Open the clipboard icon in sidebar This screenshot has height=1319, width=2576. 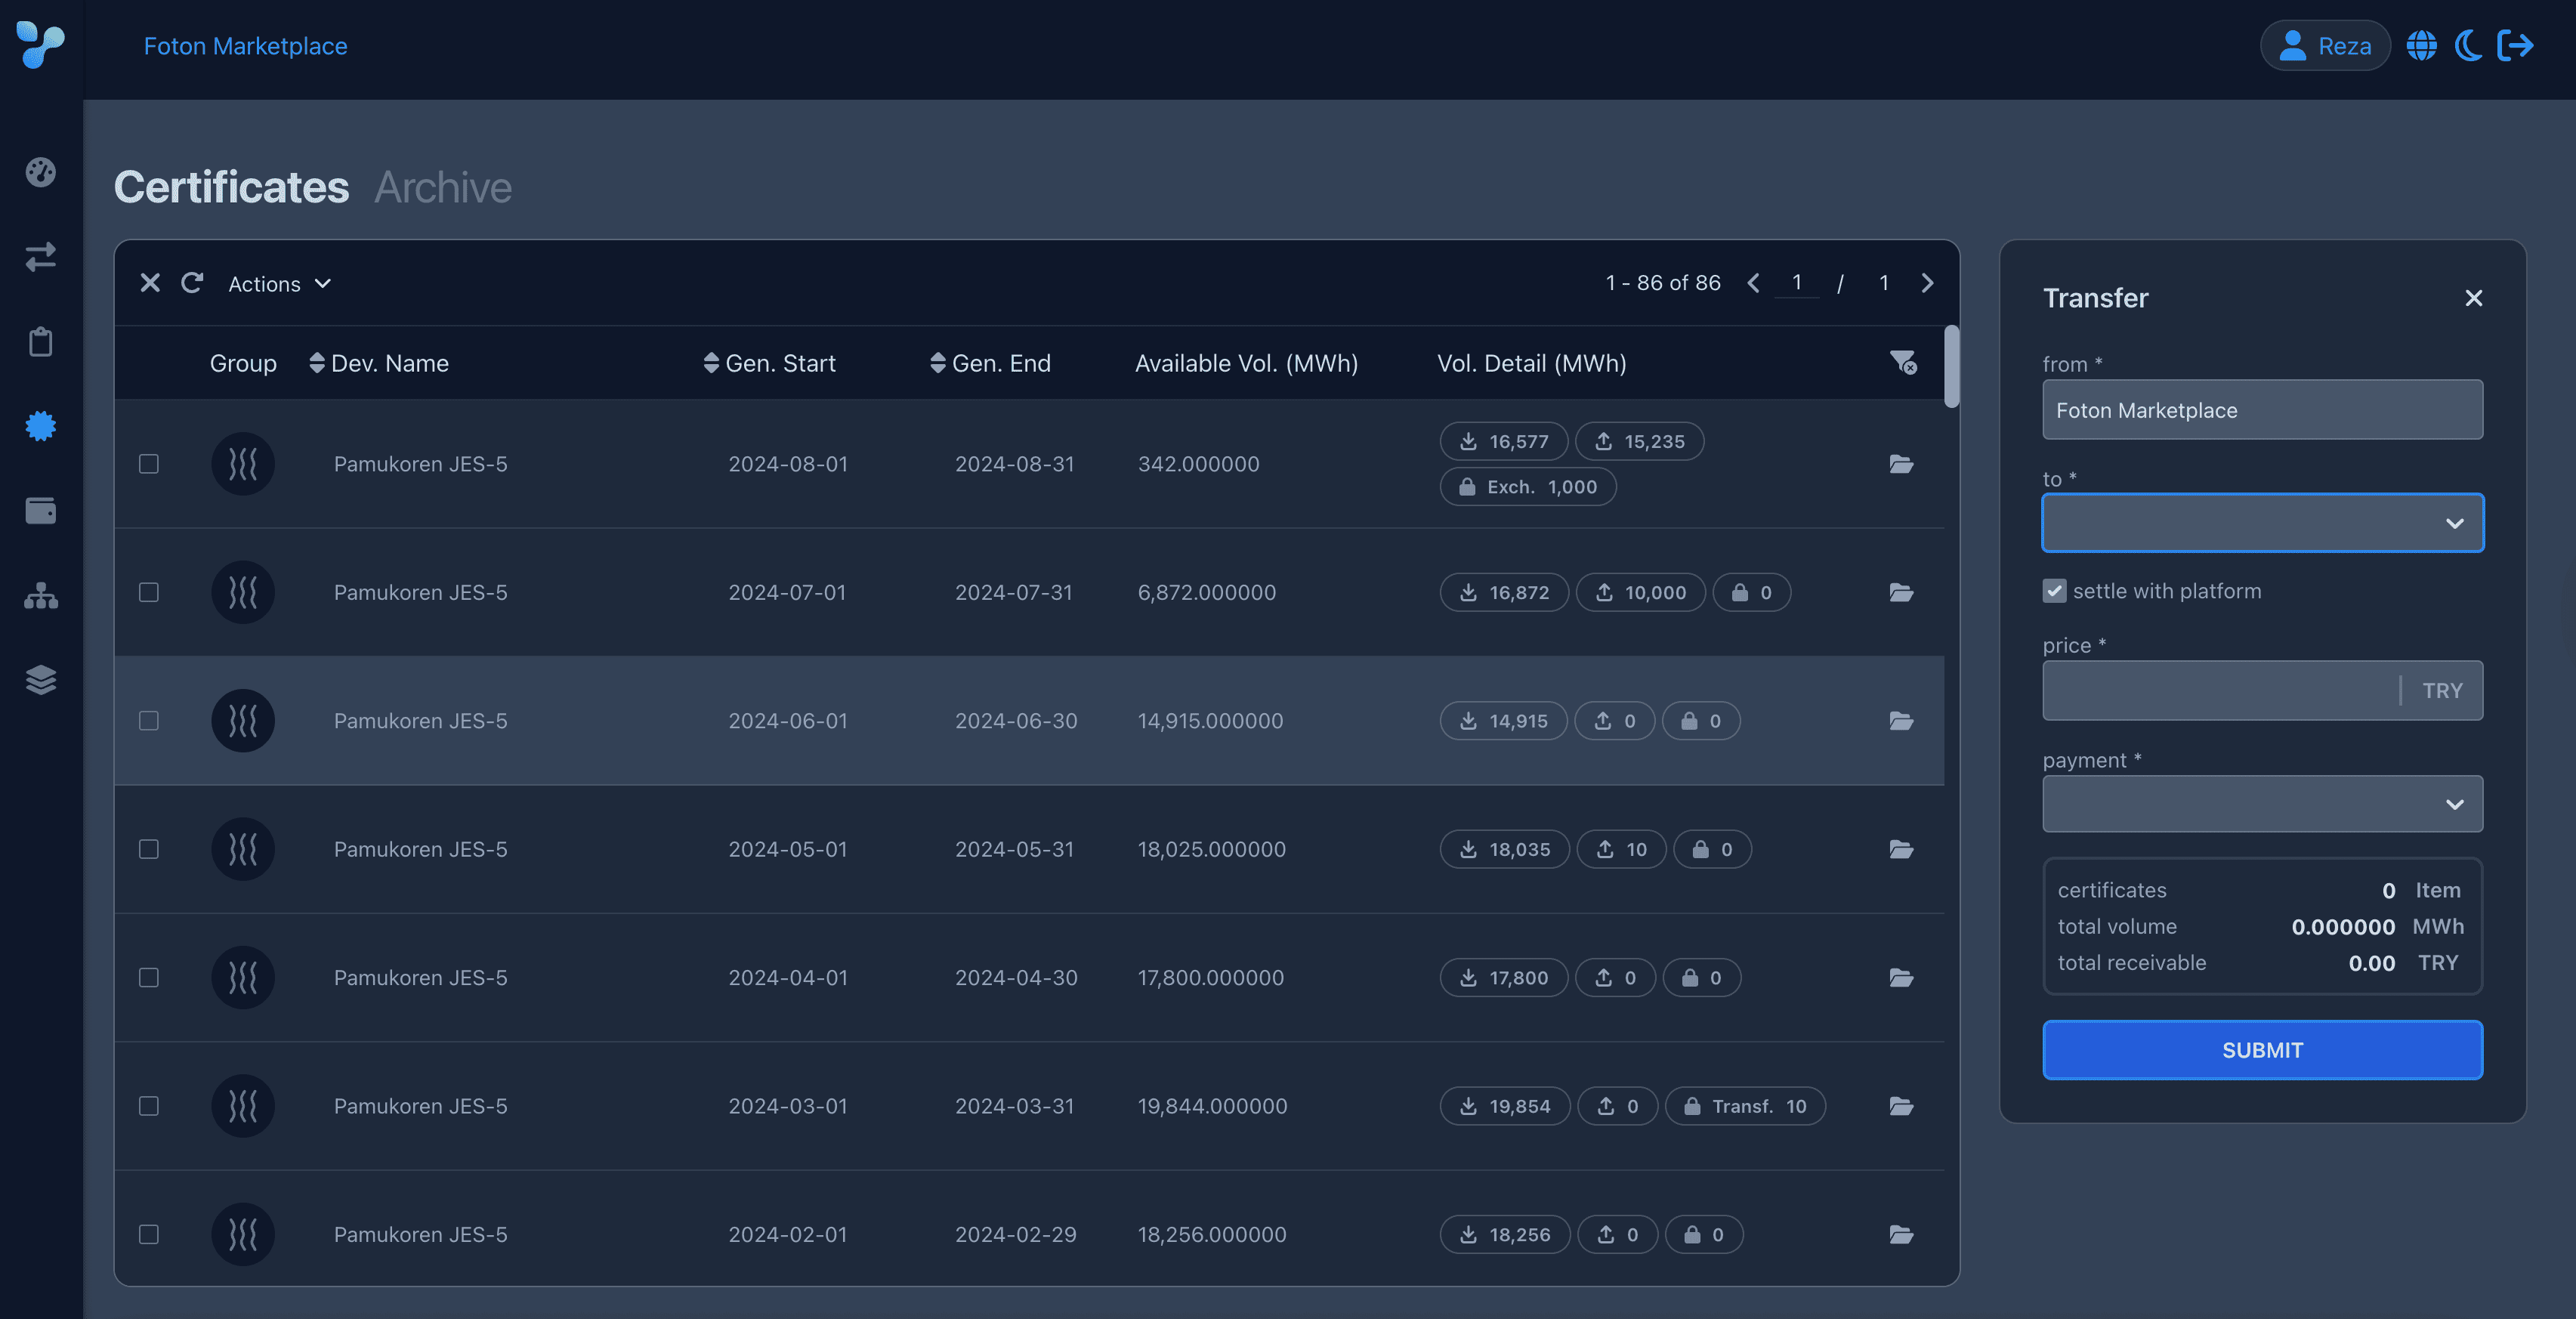[x=41, y=342]
